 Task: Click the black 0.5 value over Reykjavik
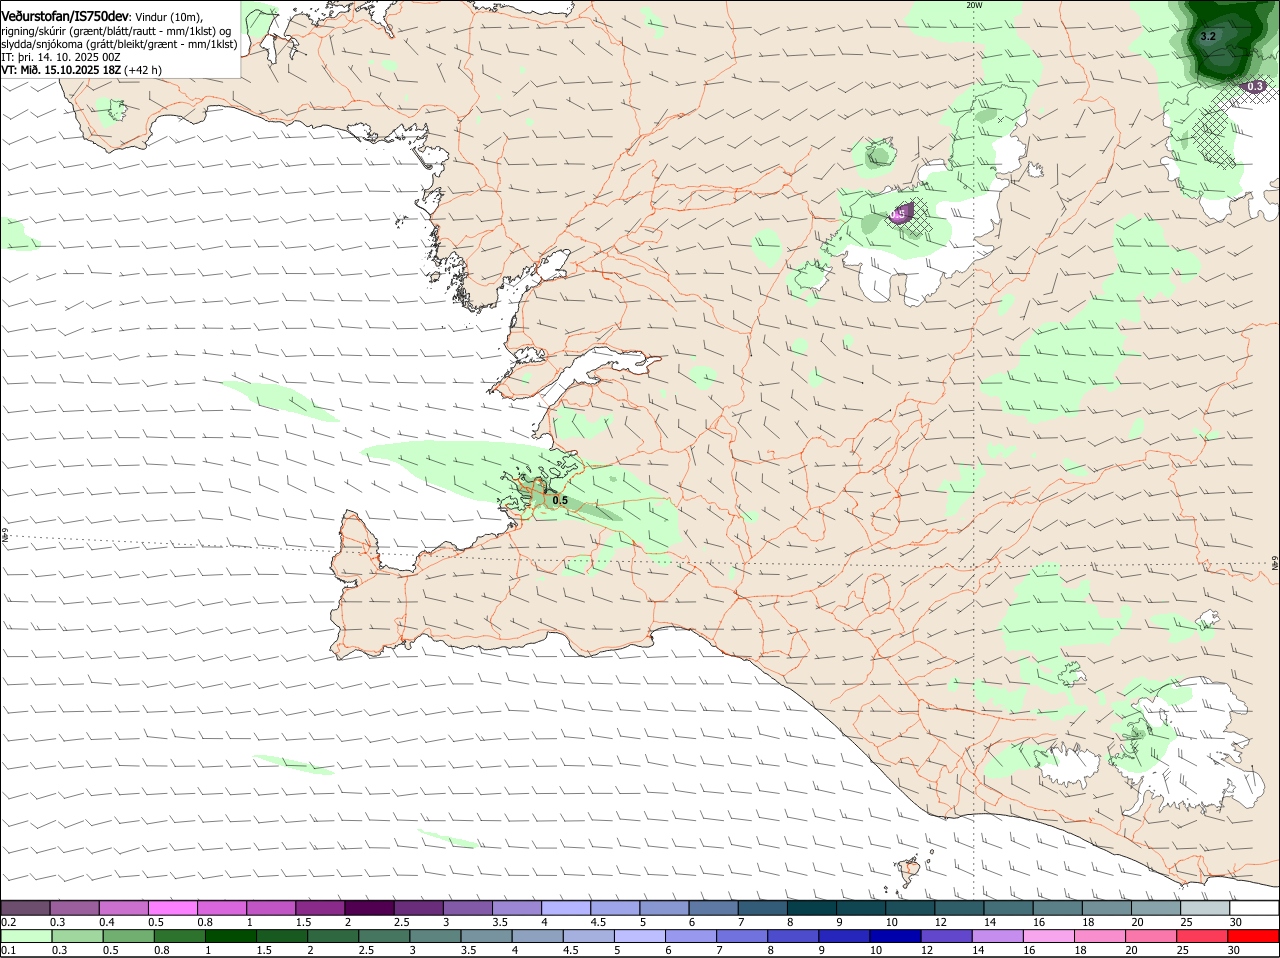(560, 501)
